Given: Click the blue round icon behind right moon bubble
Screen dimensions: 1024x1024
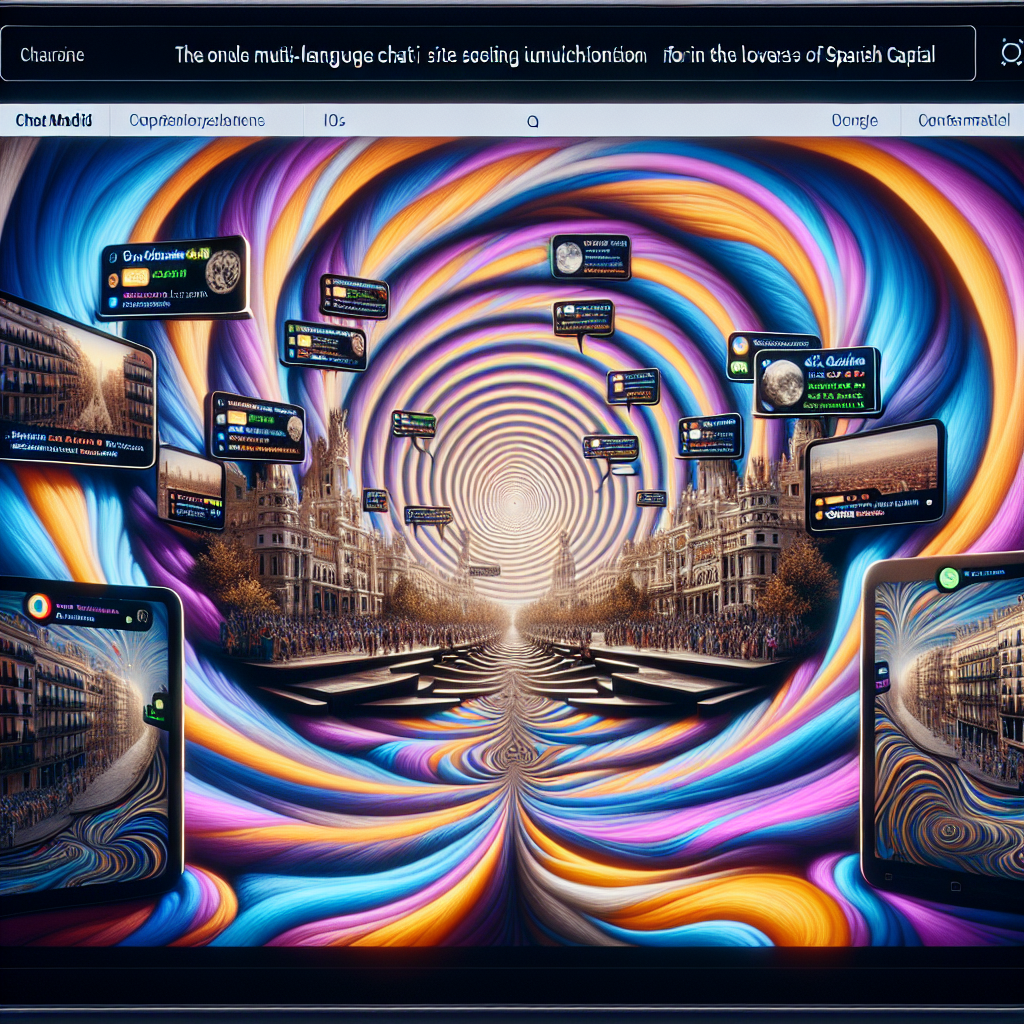Looking at the screenshot, I should 740,345.
